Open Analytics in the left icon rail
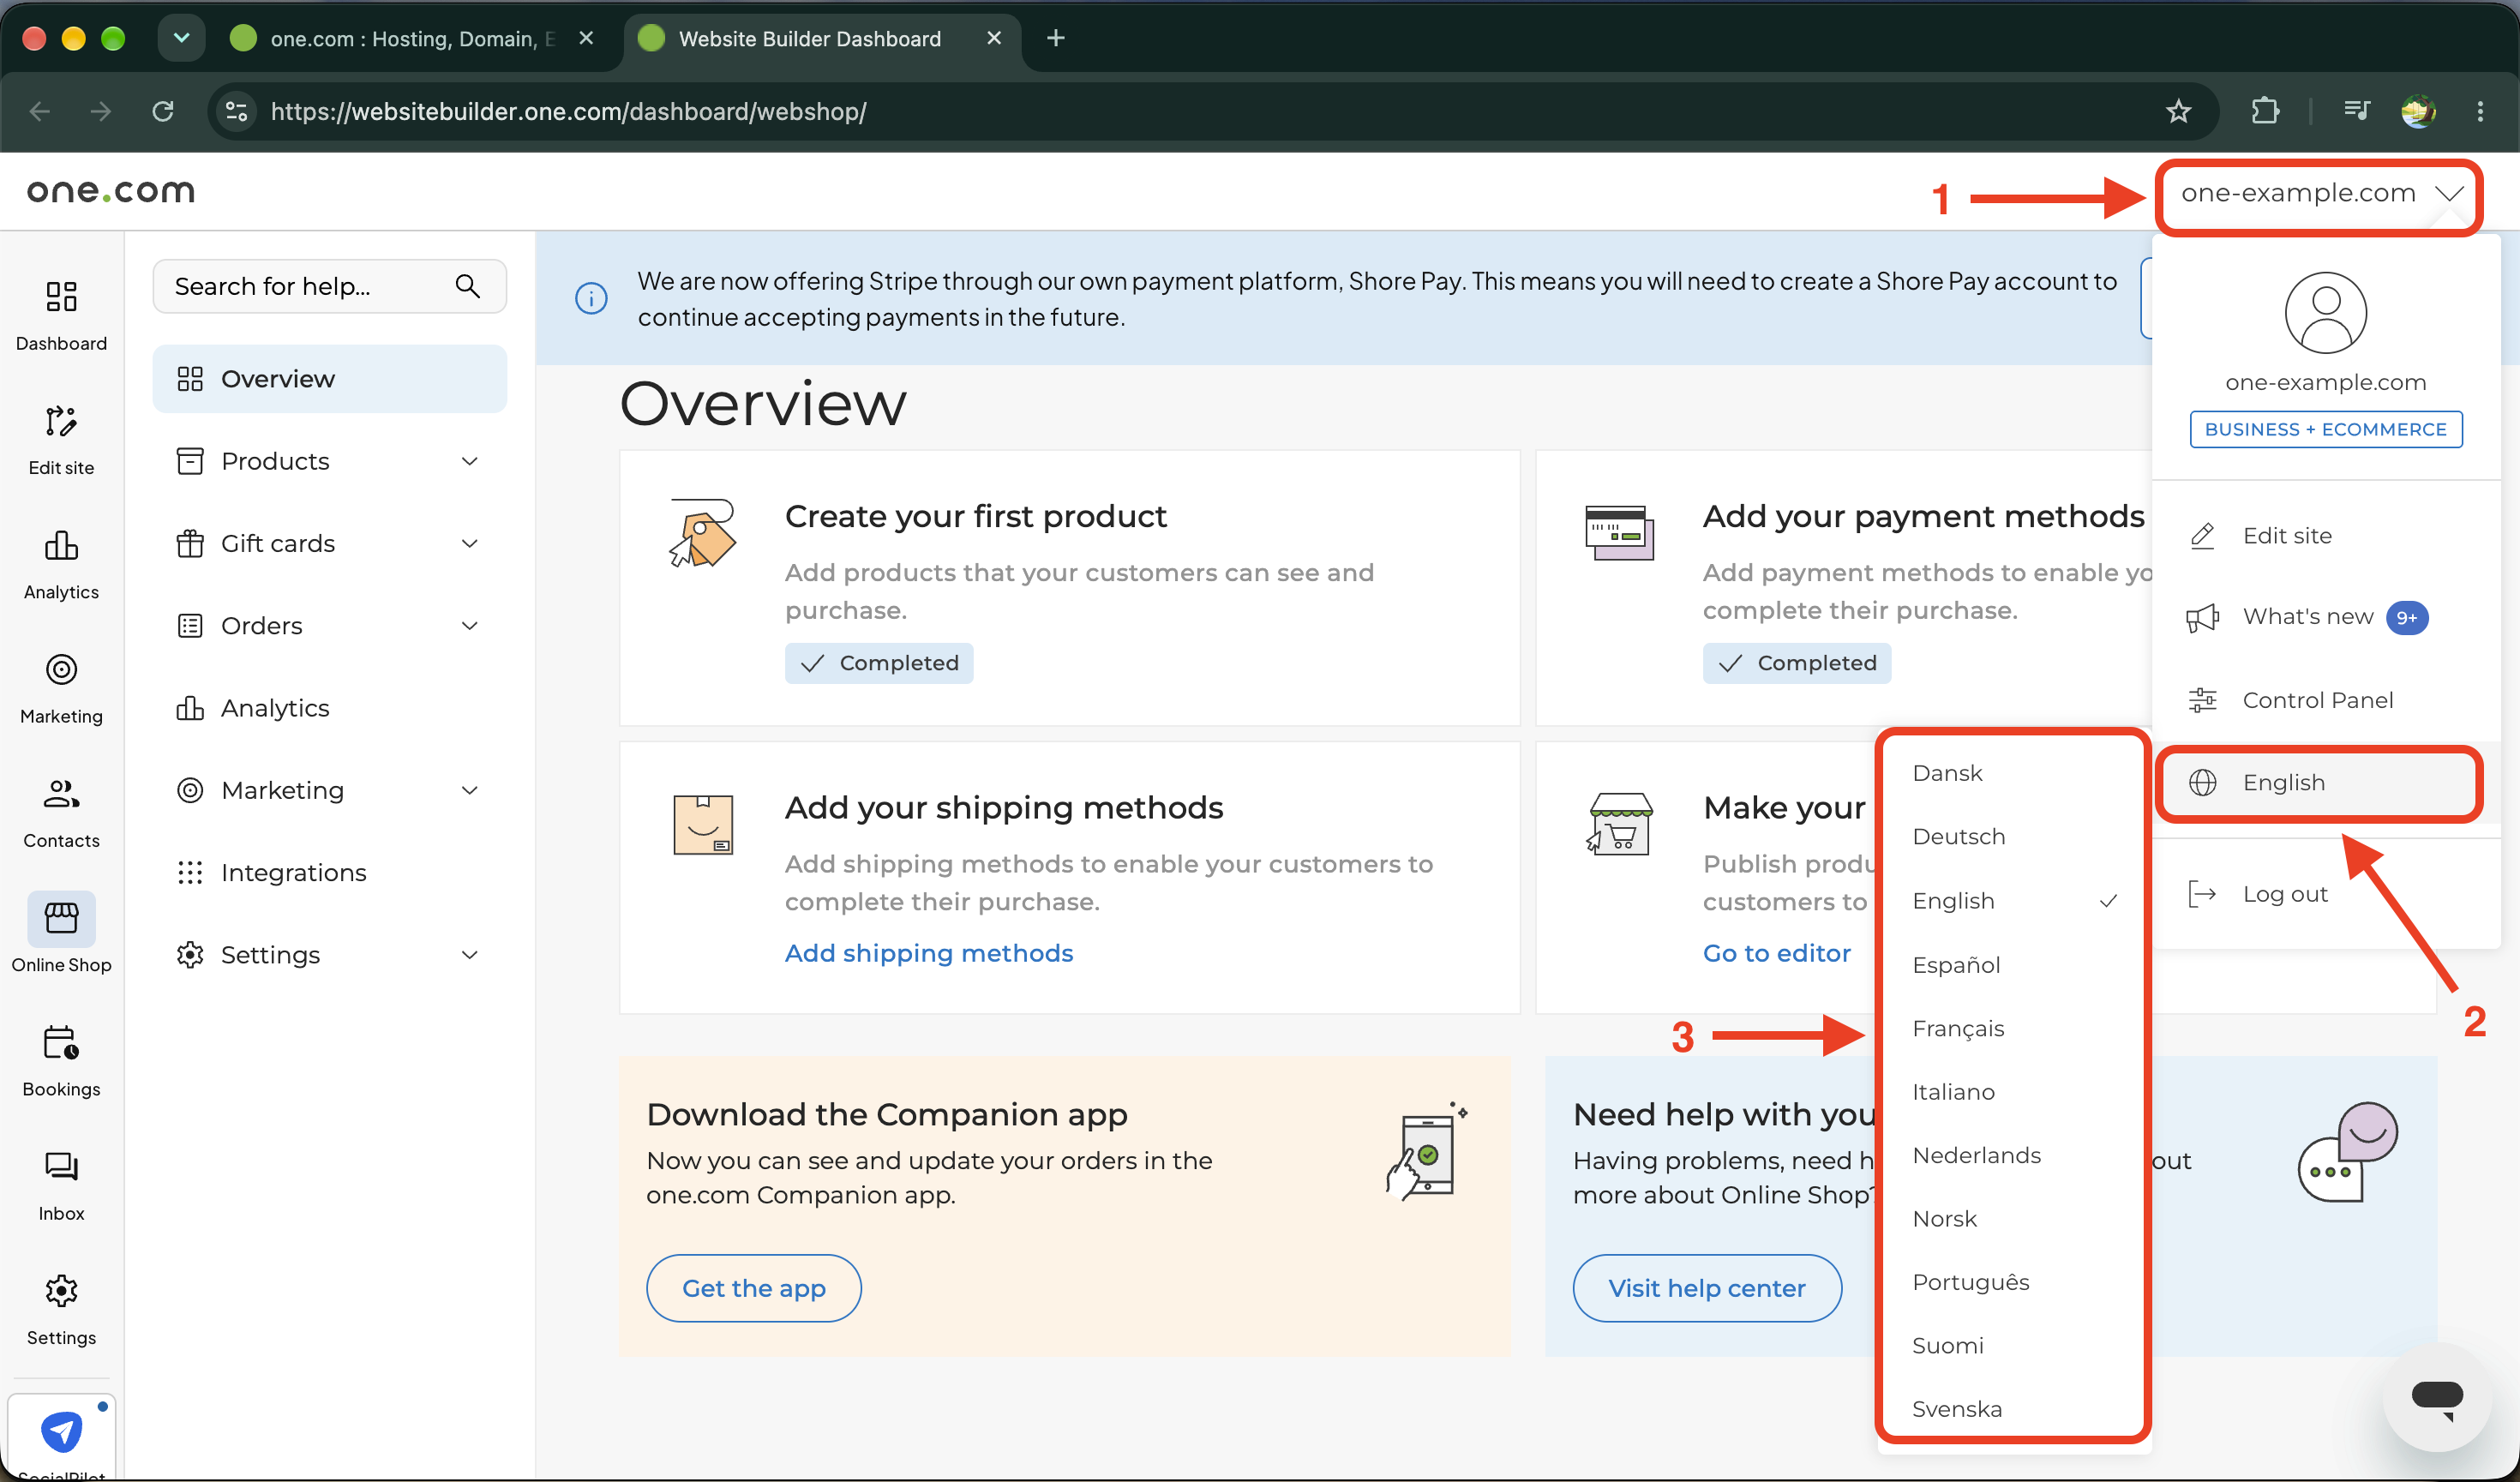The width and height of the screenshot is (2520, 1482). point(61,545)
